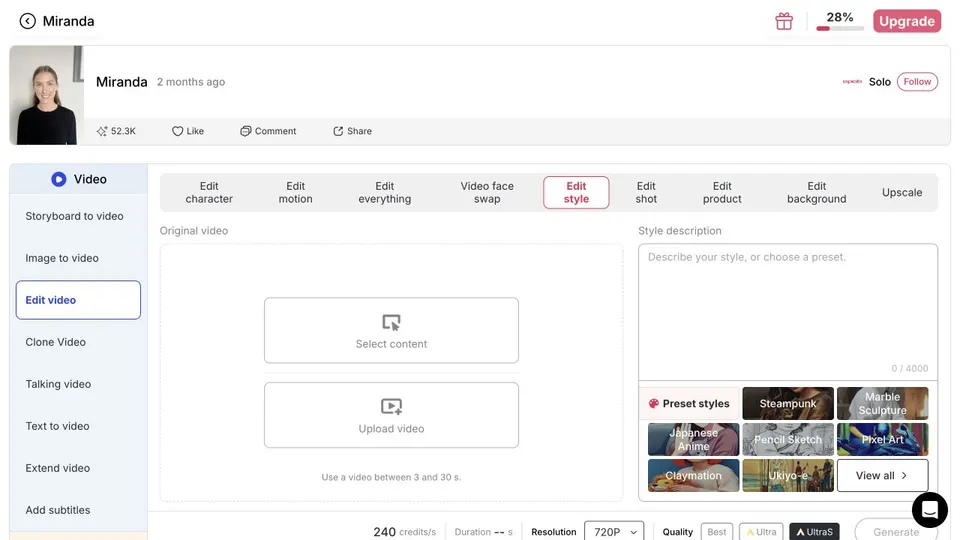The image size is (960, 540).
Task: Share the Miranda video
Action: pos(353,131)
